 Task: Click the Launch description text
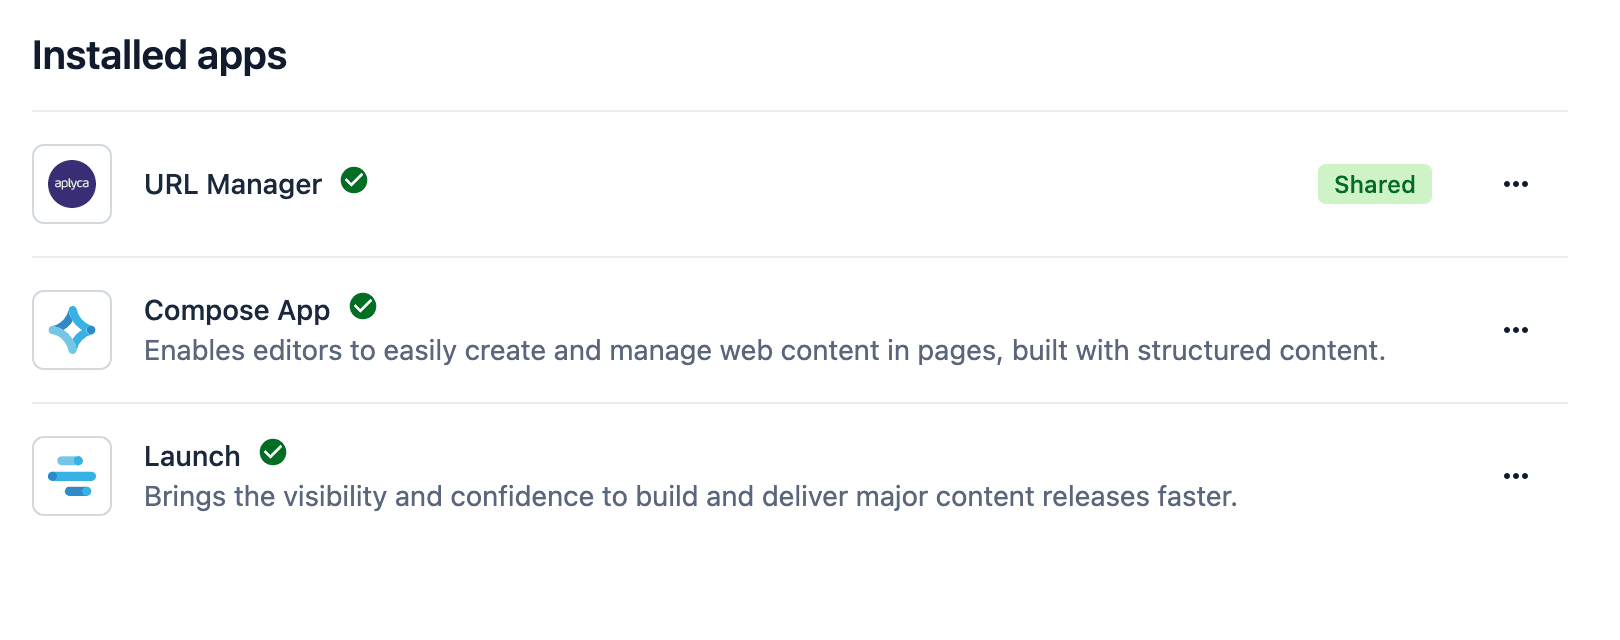(x=690, y=497)
